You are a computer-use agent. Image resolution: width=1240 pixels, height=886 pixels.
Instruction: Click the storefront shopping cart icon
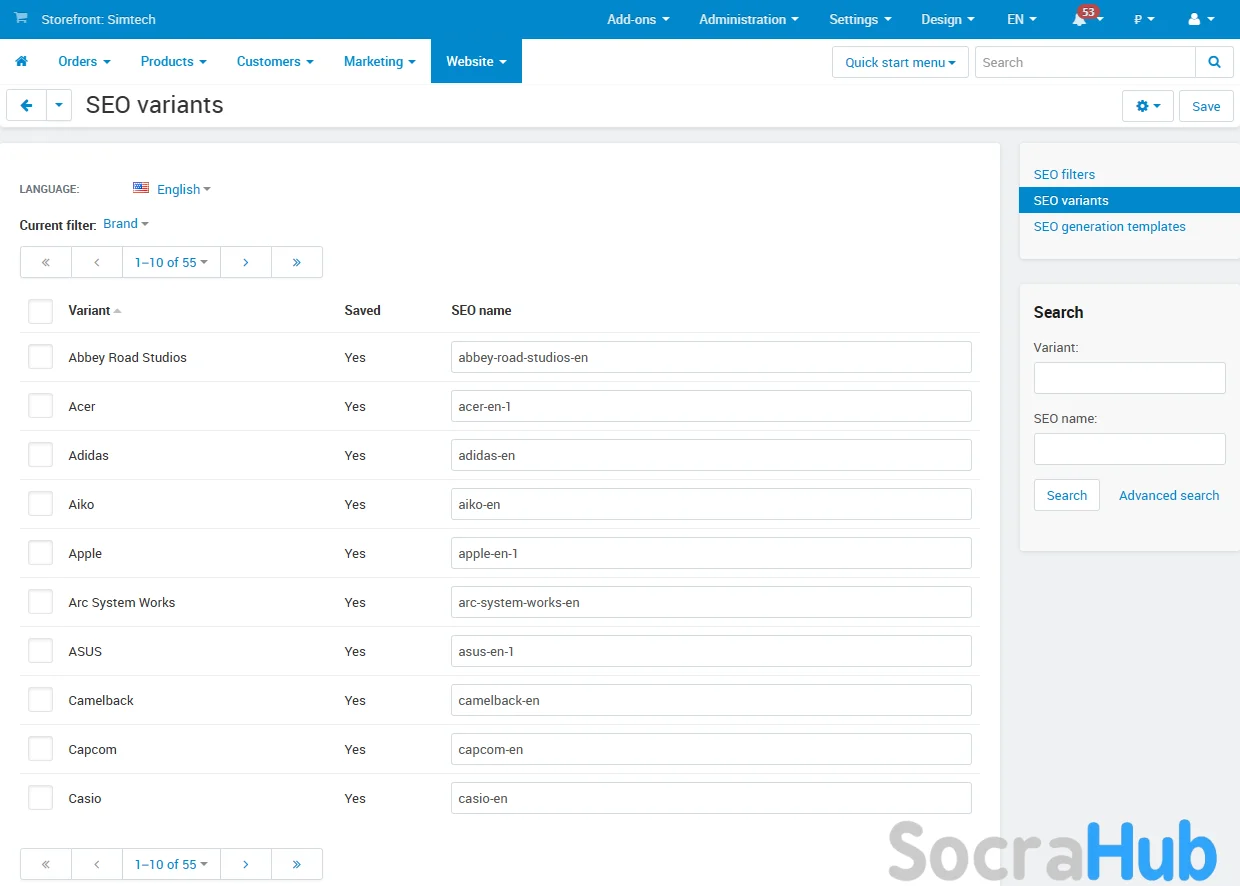coord(21,19)
